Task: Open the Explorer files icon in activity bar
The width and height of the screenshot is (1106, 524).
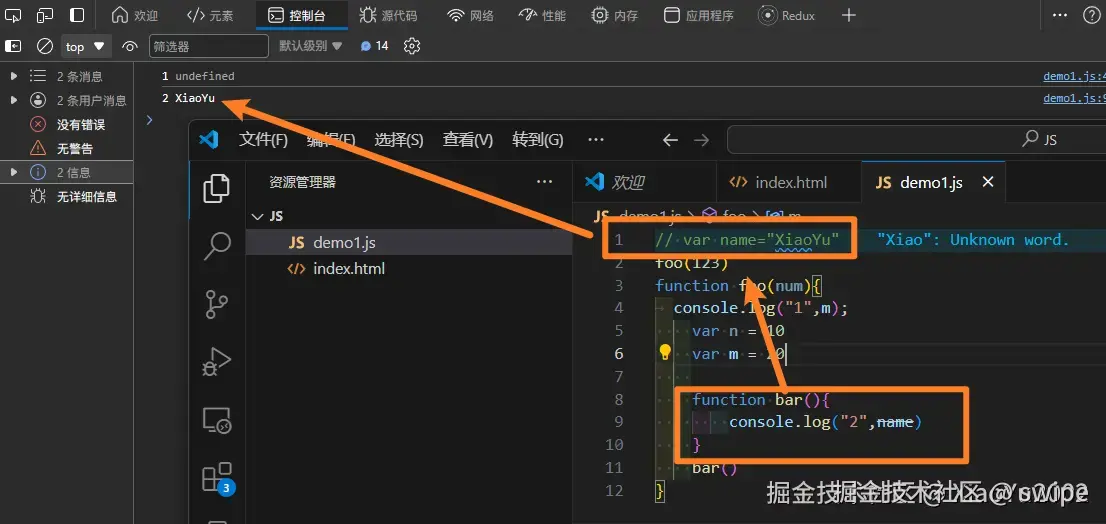Action: [217, 188]
